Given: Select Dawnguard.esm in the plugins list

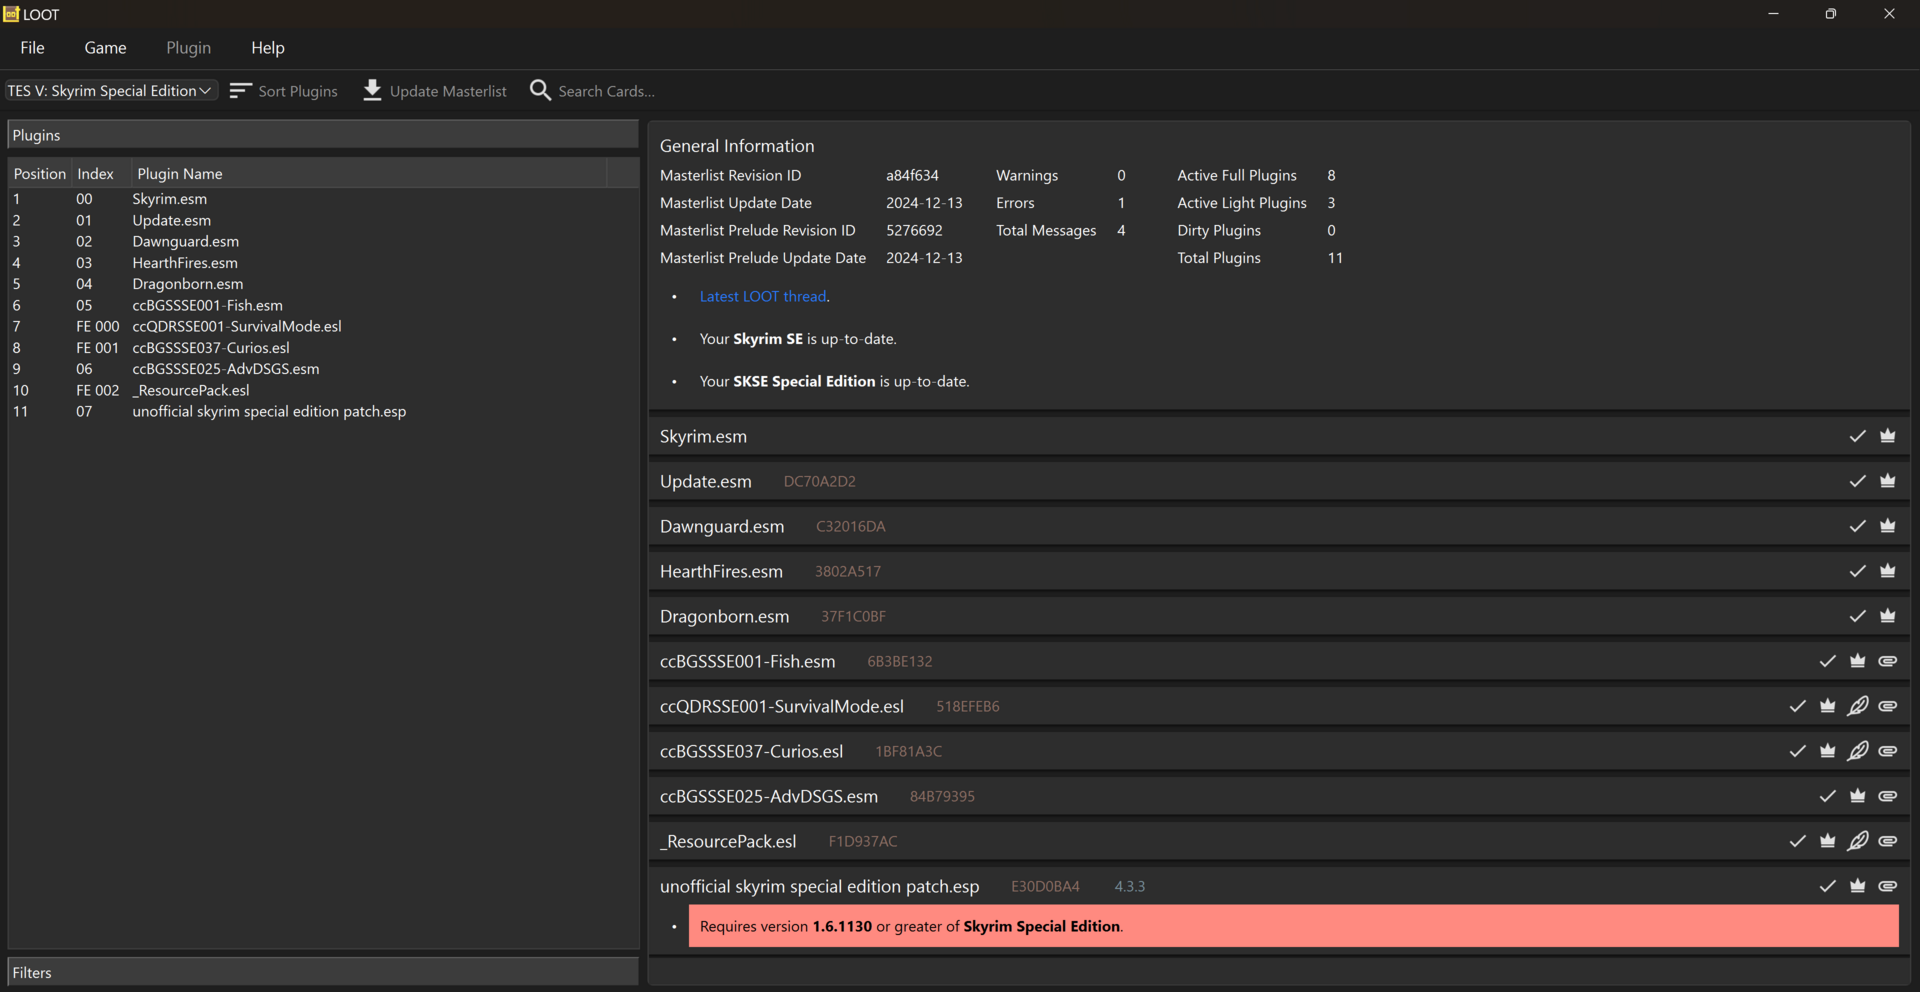Looking at the screenshot, I should pos(323,242).
